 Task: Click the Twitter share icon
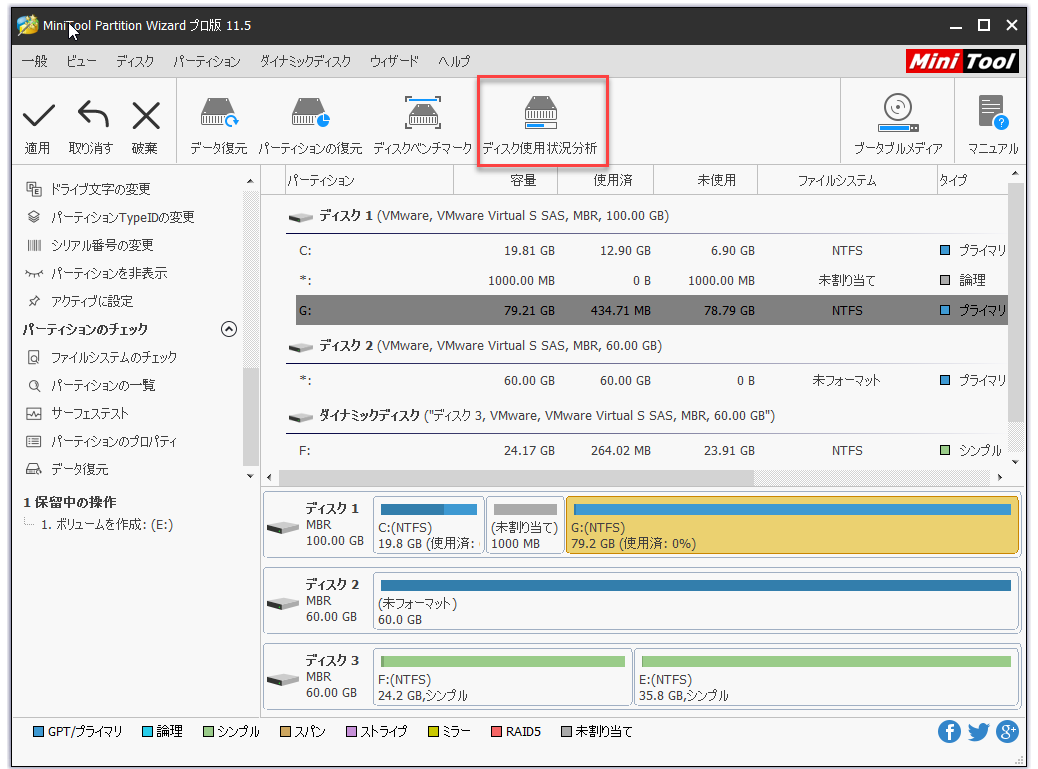pyautogui.click(x=978, y=731)
